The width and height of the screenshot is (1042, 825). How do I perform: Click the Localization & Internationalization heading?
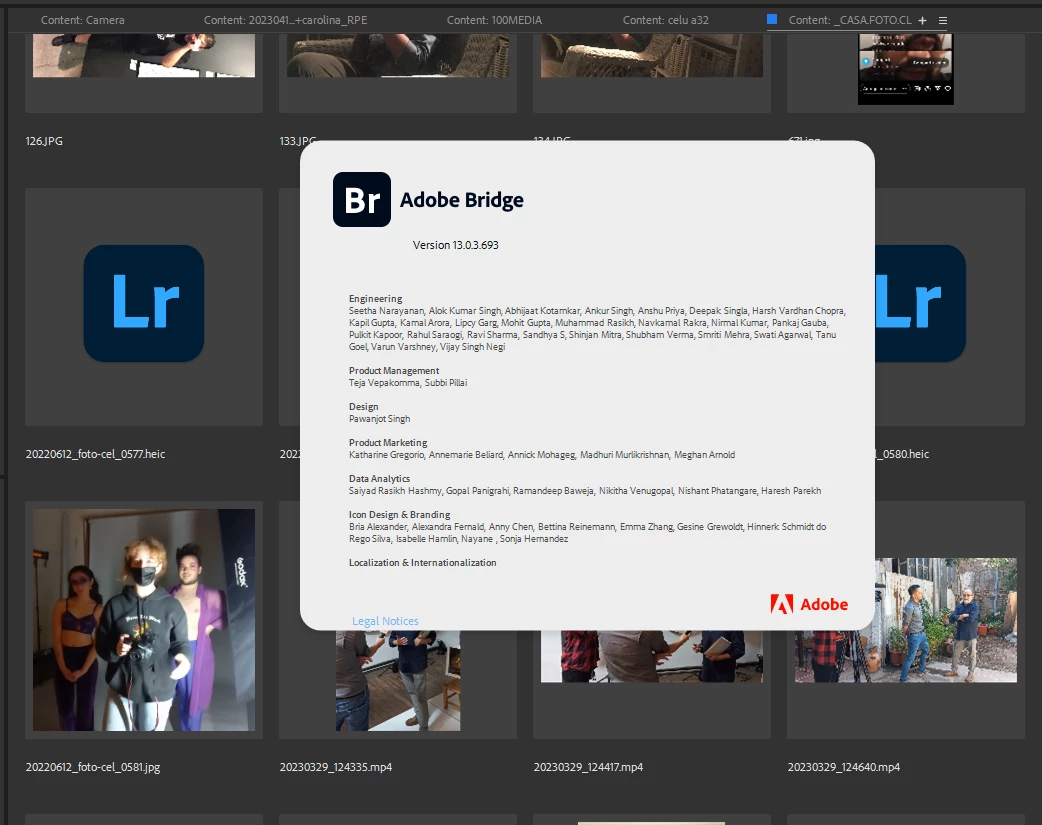point(423,562)
